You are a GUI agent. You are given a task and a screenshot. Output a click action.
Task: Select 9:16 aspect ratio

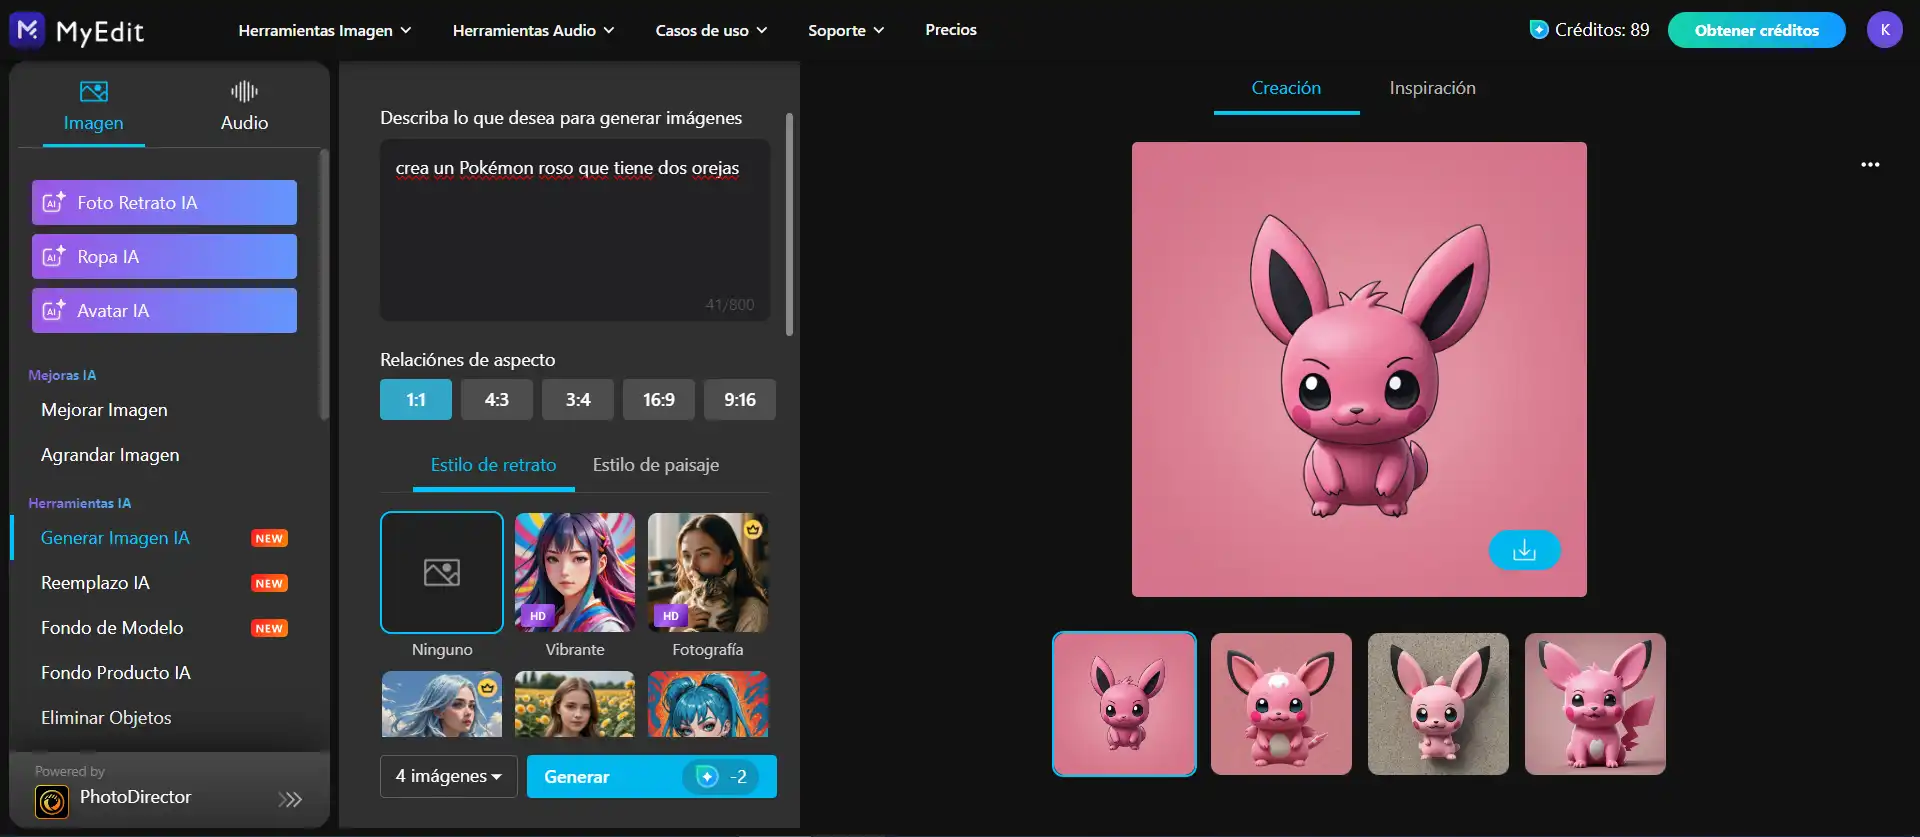coord(740,400)
